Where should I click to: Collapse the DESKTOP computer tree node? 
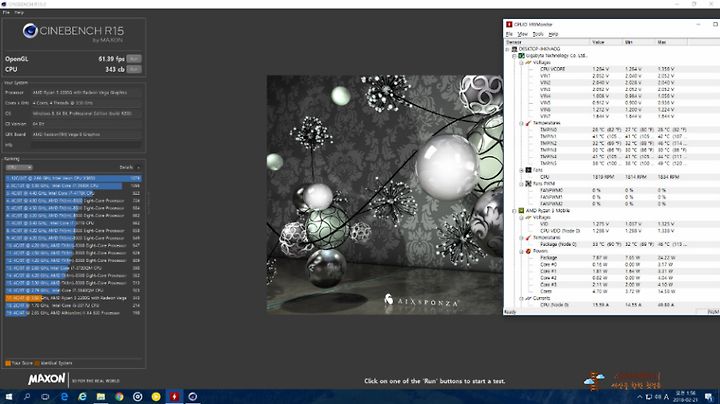tap(507, 49)
